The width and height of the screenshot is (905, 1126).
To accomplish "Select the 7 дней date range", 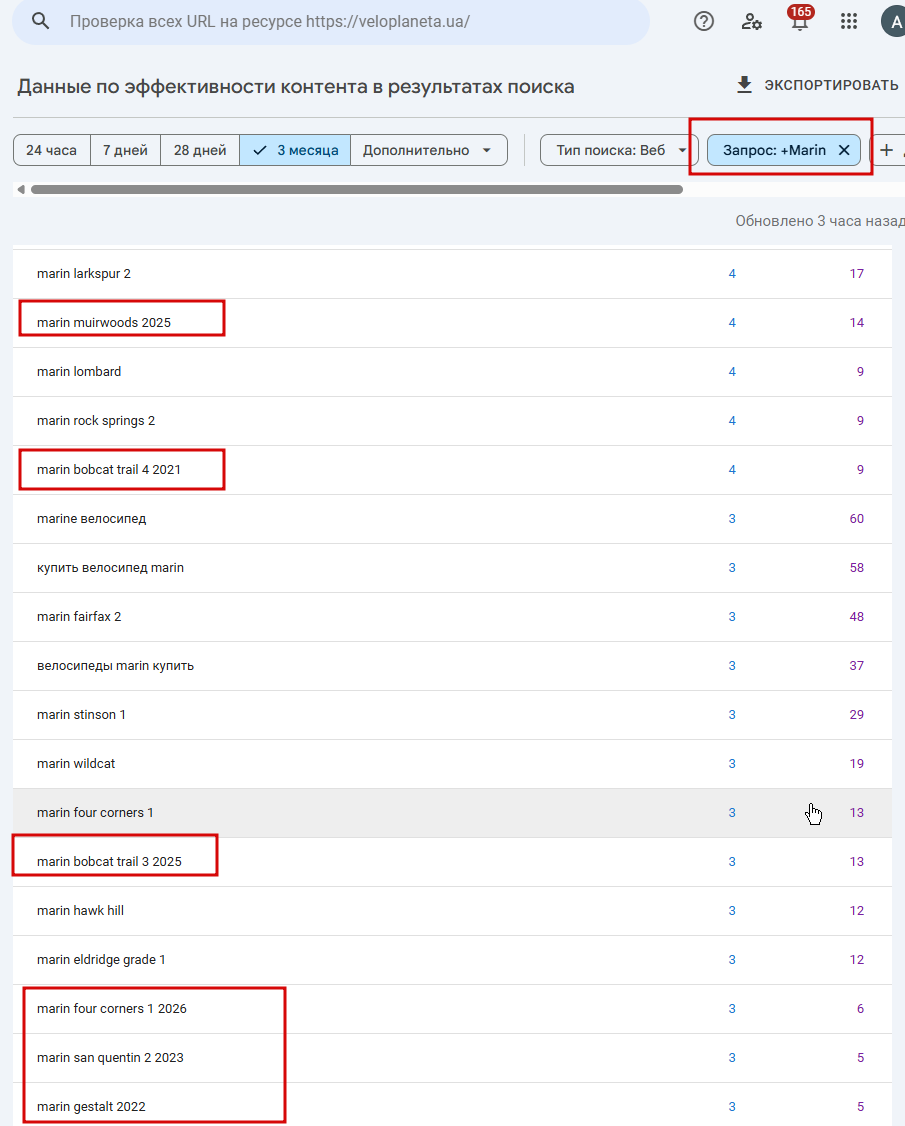I will pyautogui.click(x=125, y=150).
